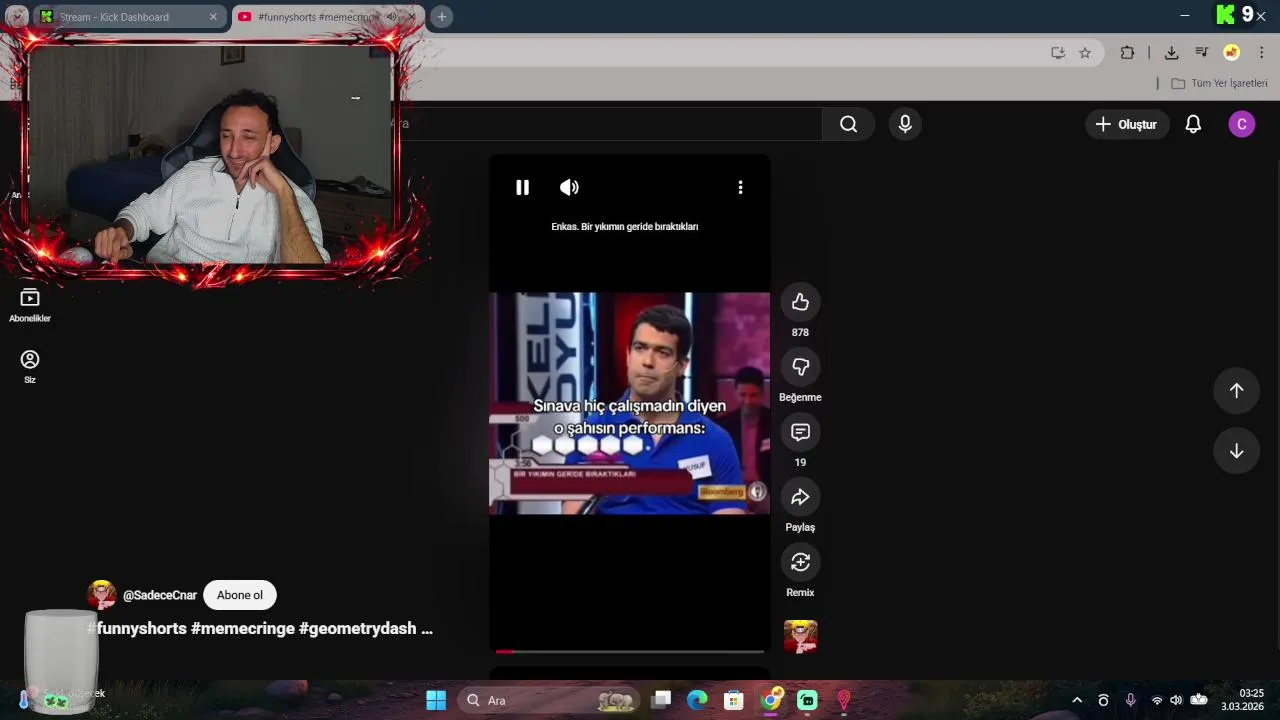The width and height of the screenshot is (1280, 720).
Task: Click the microphone icon in system tray
Action: 1131,700
